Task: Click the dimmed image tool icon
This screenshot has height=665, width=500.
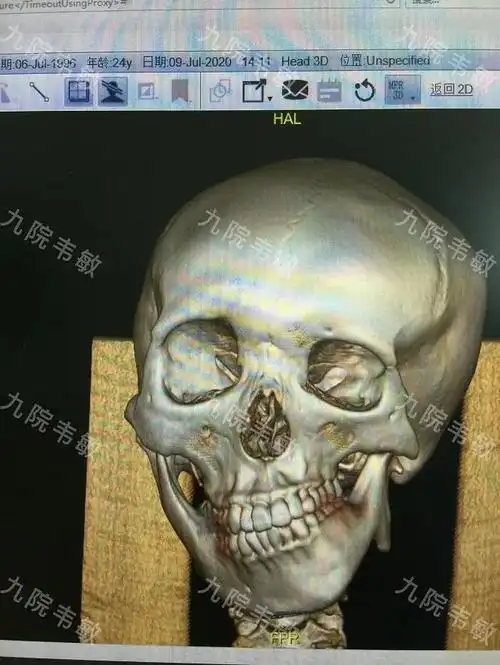Action: click(146, 91)
